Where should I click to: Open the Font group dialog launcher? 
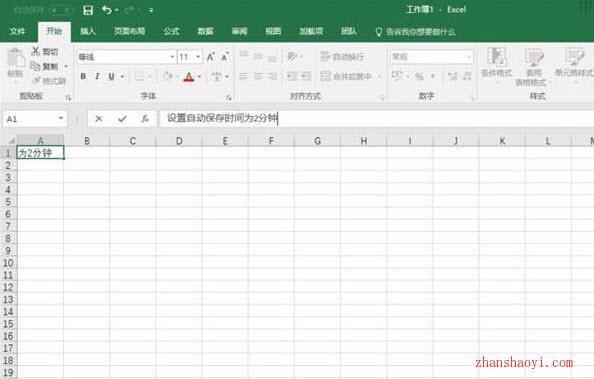tap(228, 98)
